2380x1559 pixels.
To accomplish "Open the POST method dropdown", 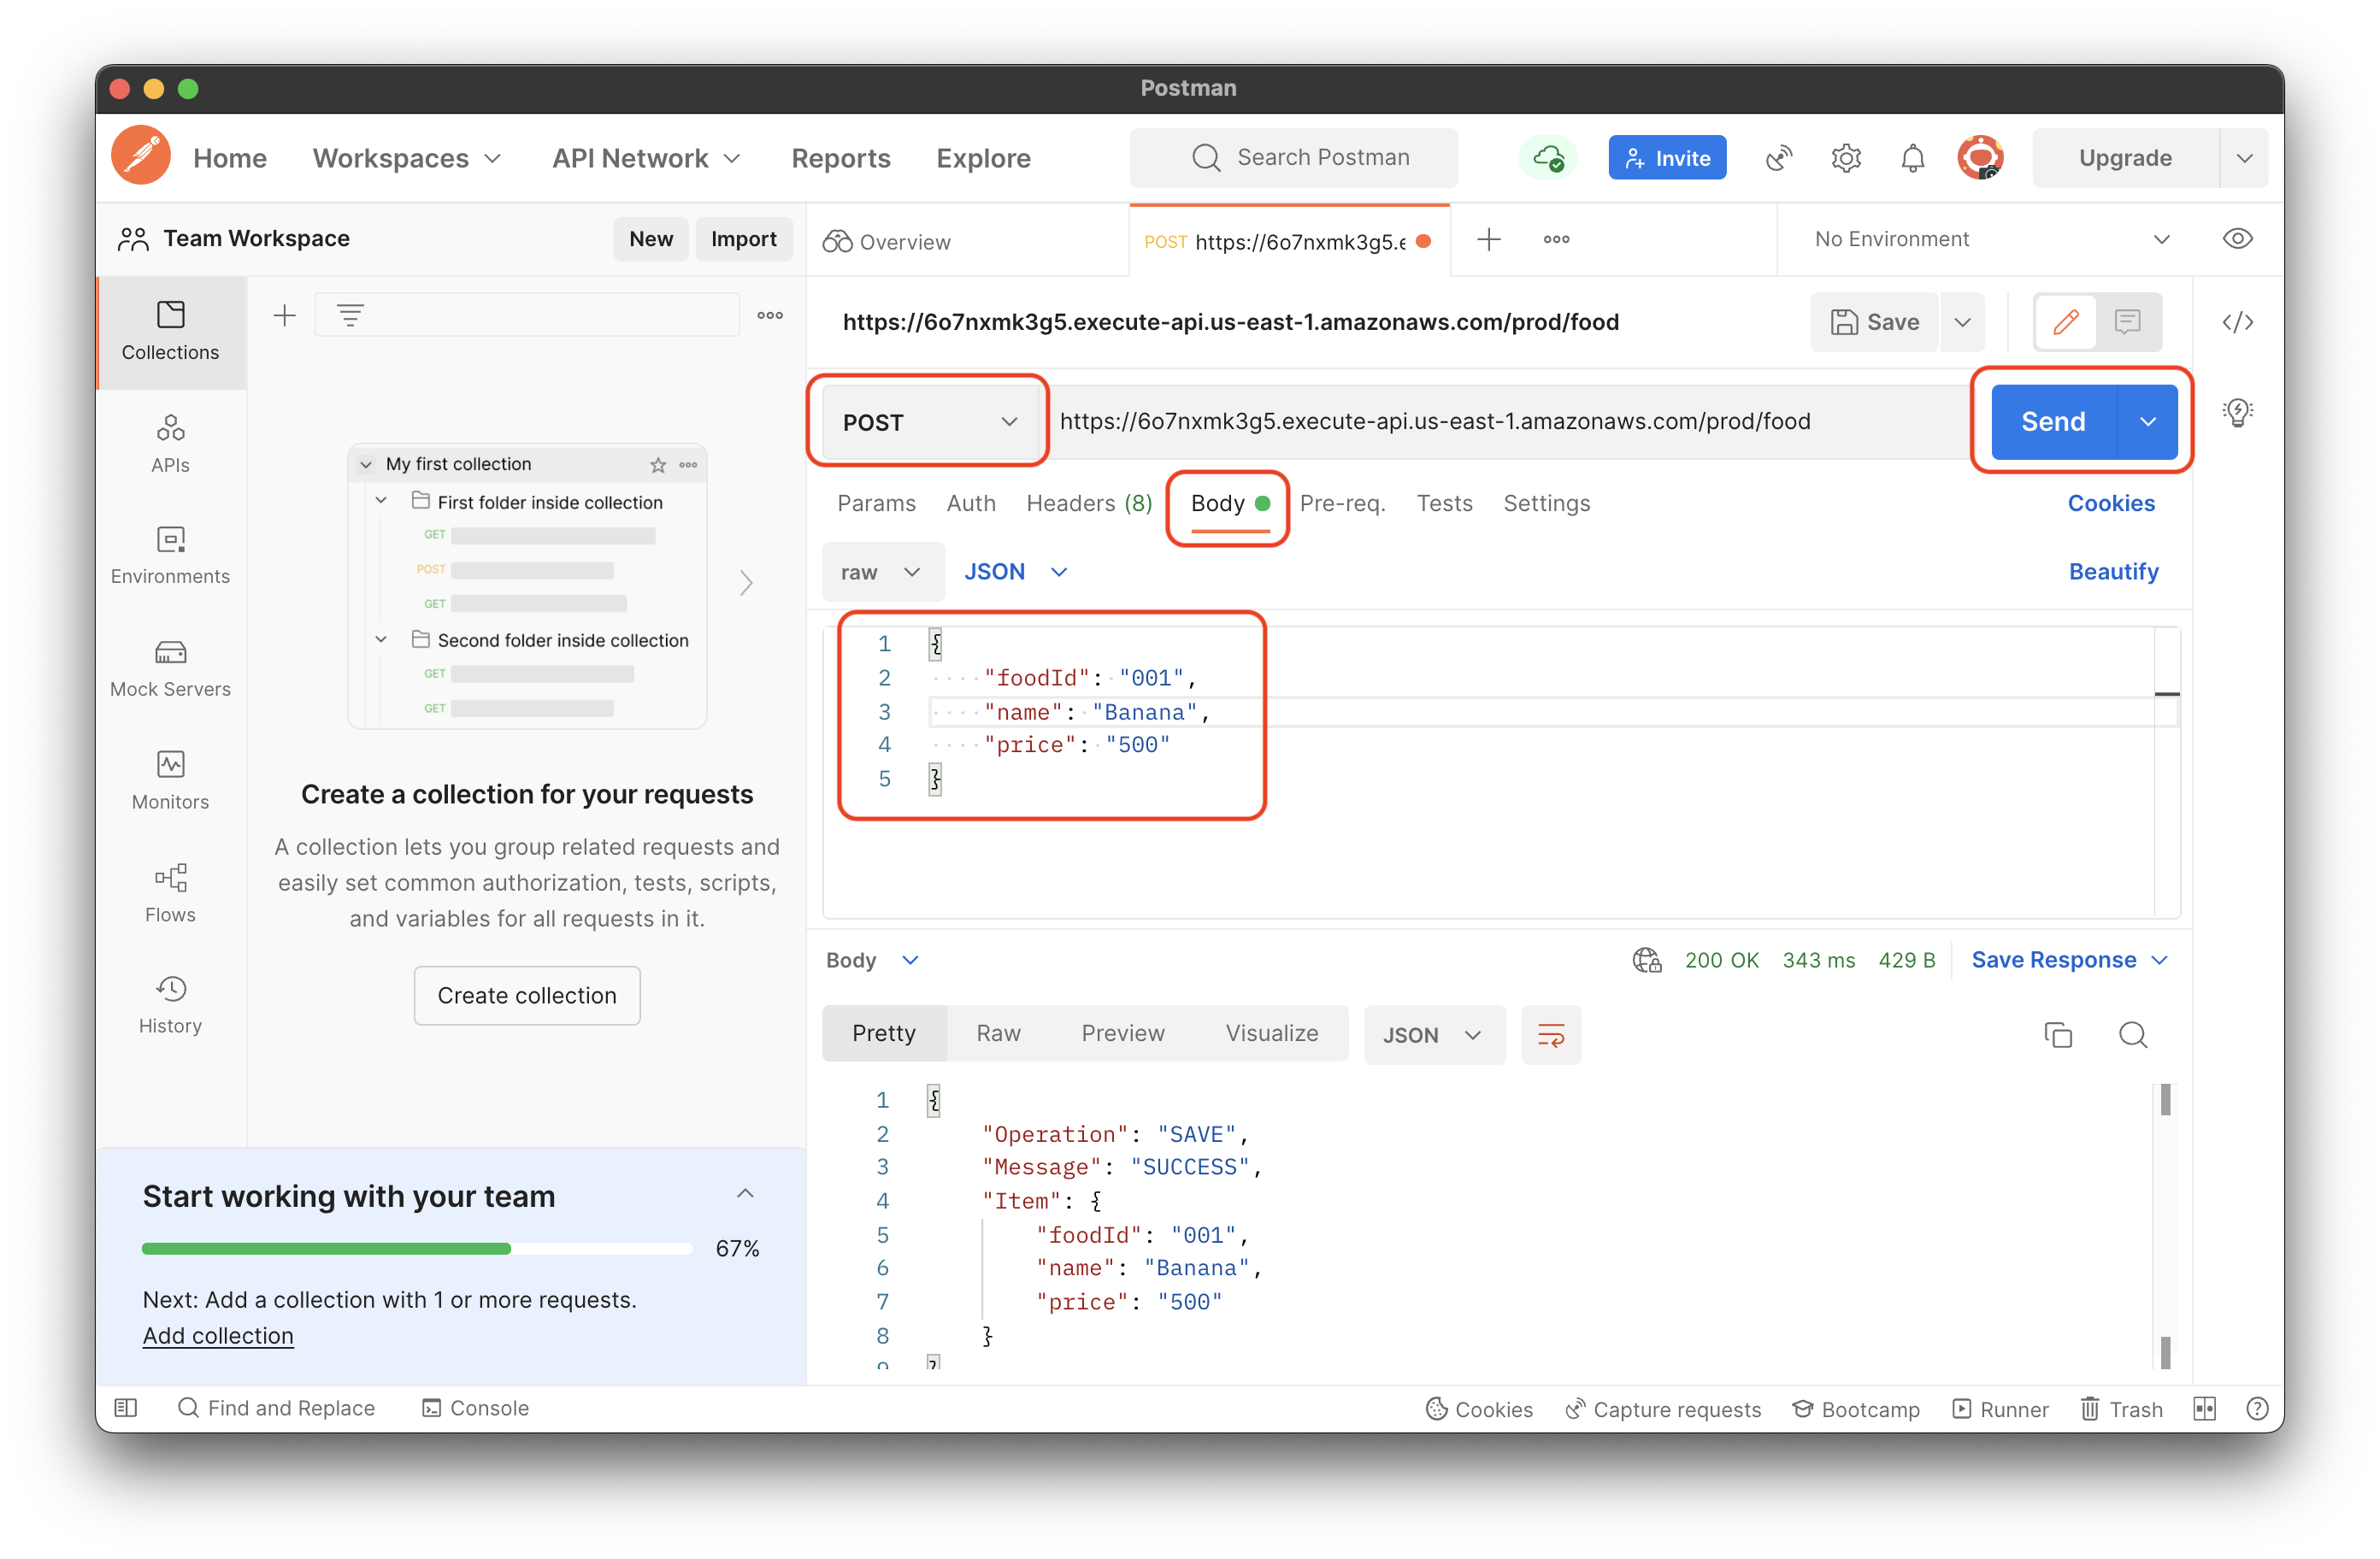I will [929, 422].
